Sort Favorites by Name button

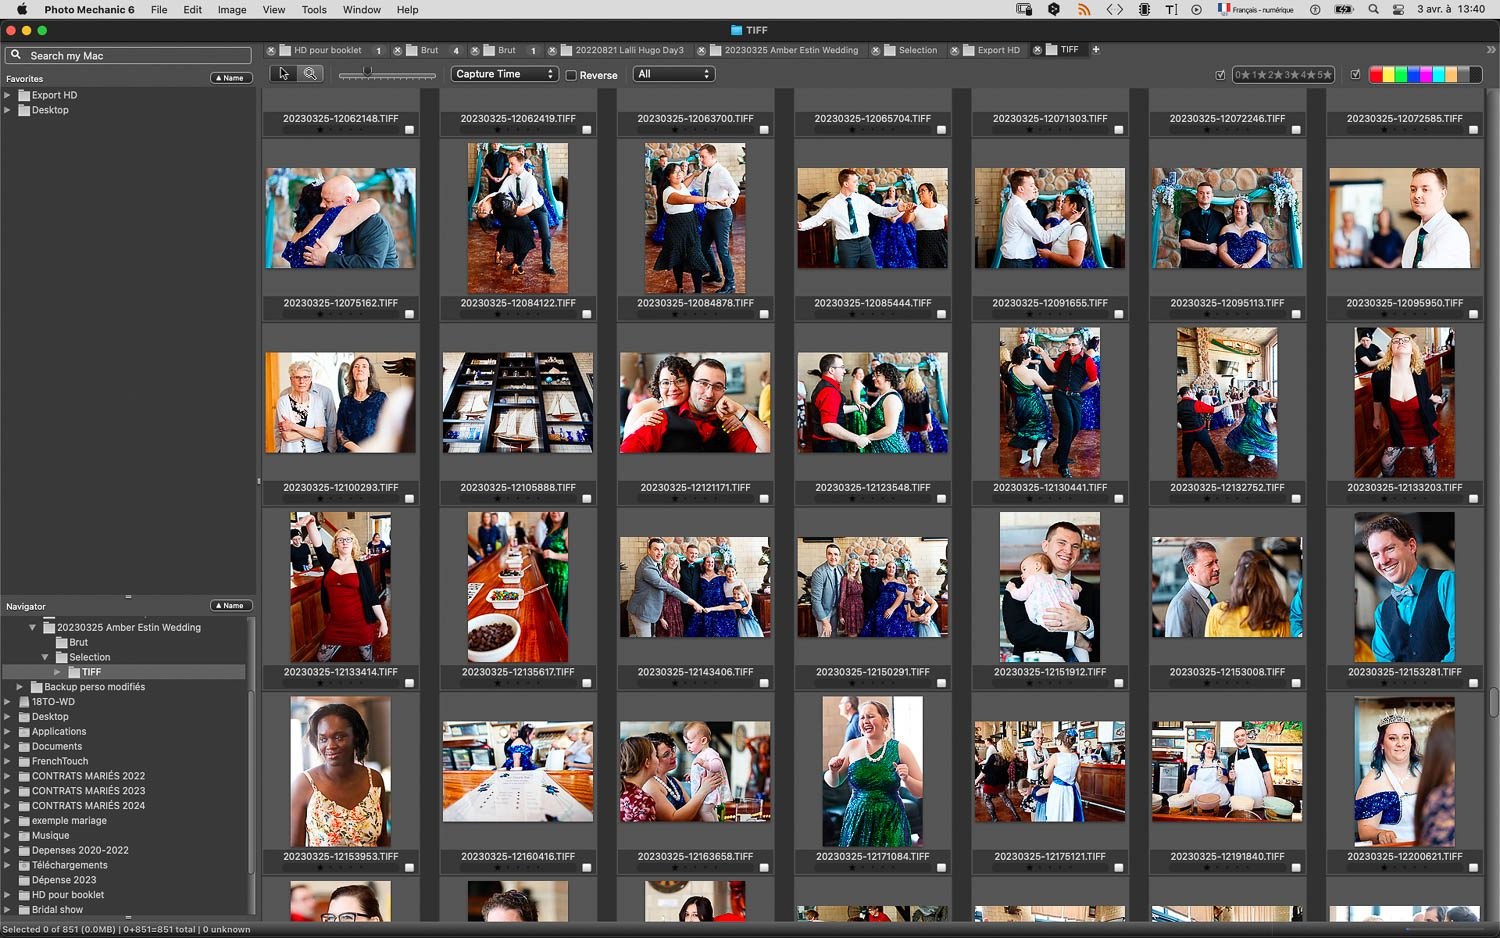point(230,78)
